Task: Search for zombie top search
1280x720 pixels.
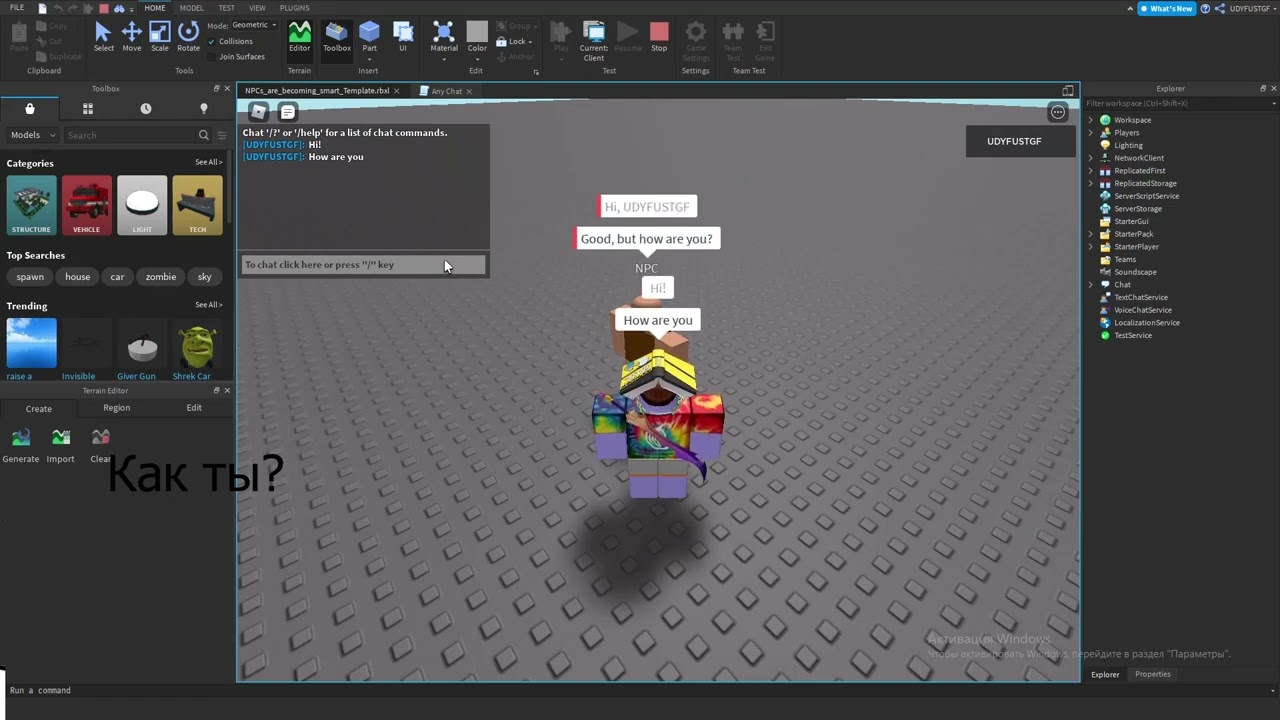Action: (x=161, y=277)
